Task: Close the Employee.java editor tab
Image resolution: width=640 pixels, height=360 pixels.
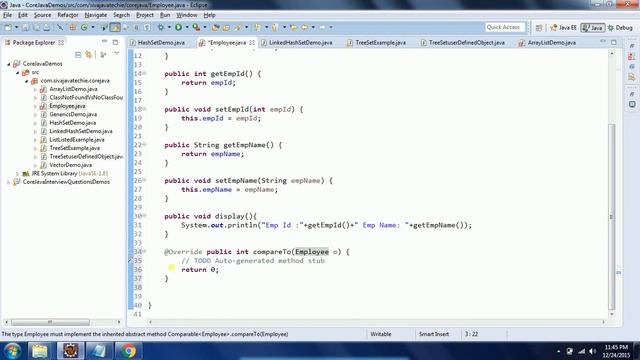Action: pos(252,42)
